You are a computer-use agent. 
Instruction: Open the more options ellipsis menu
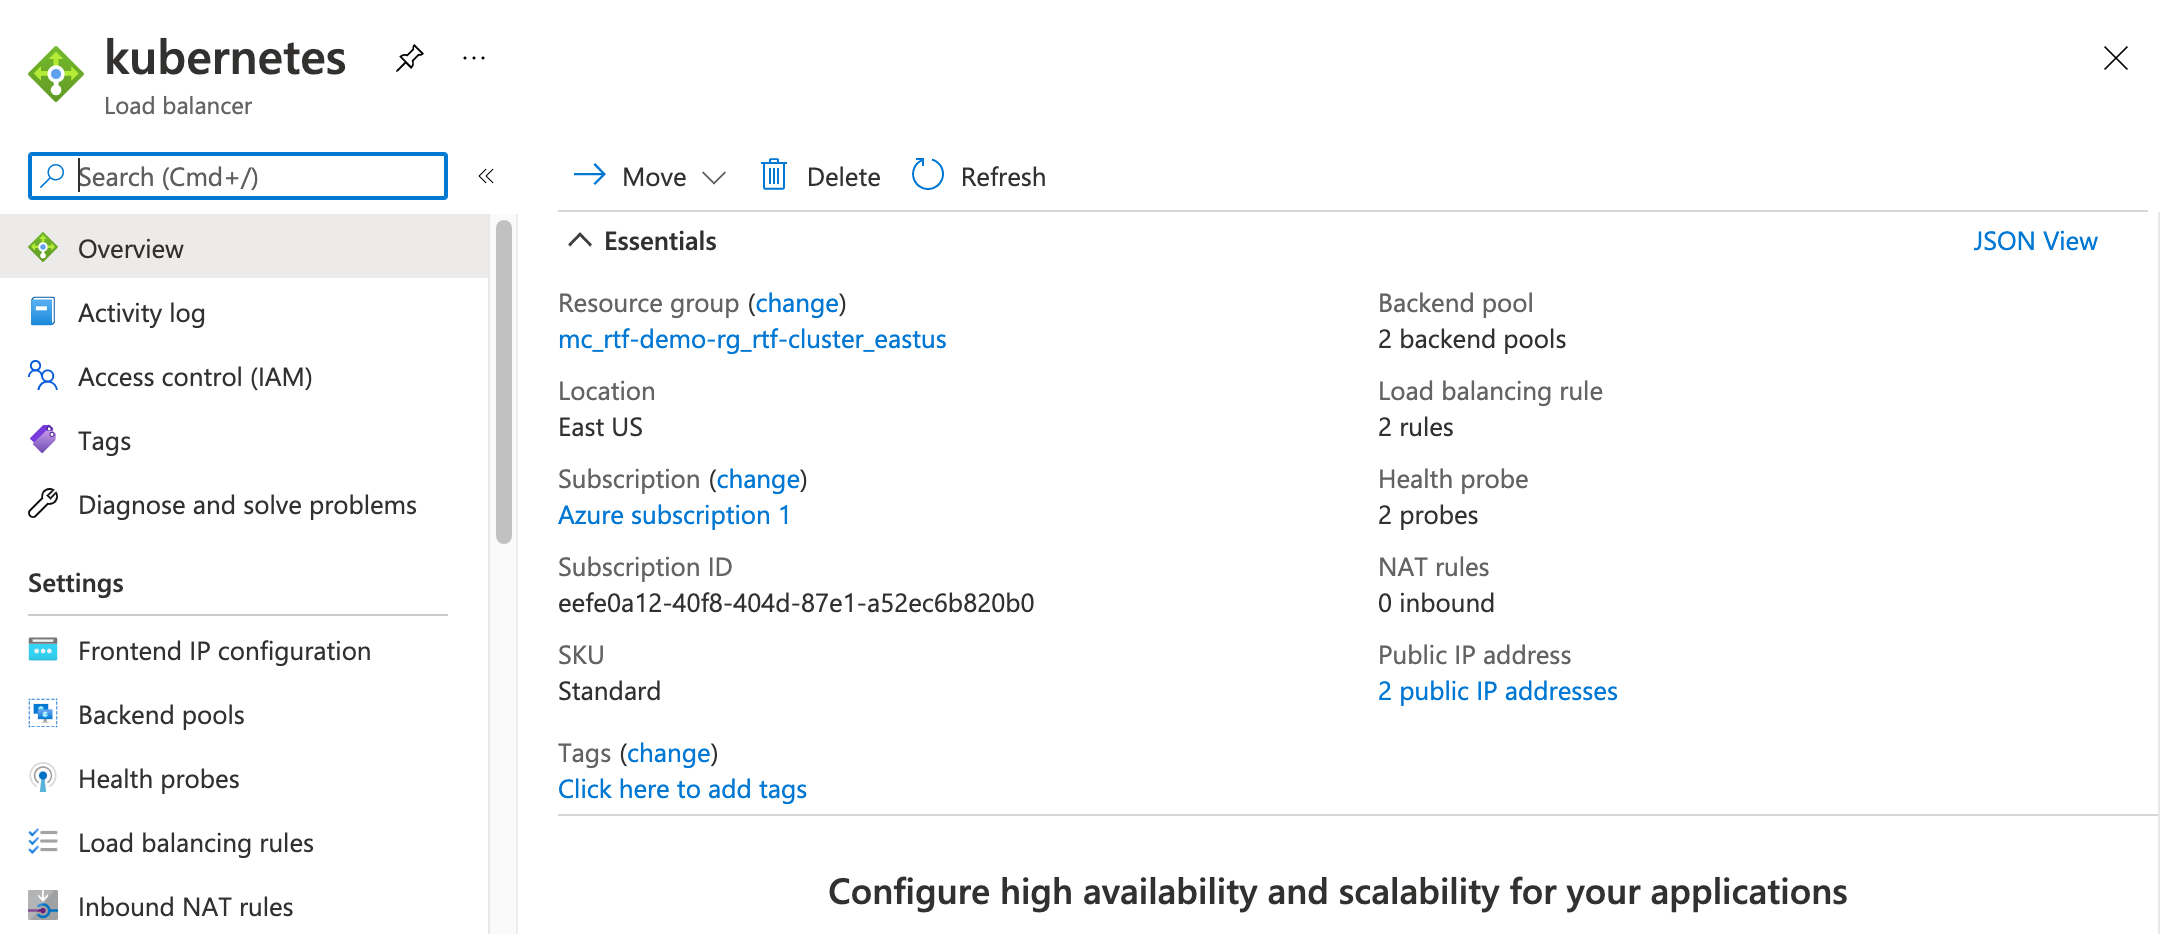(474, 58)
